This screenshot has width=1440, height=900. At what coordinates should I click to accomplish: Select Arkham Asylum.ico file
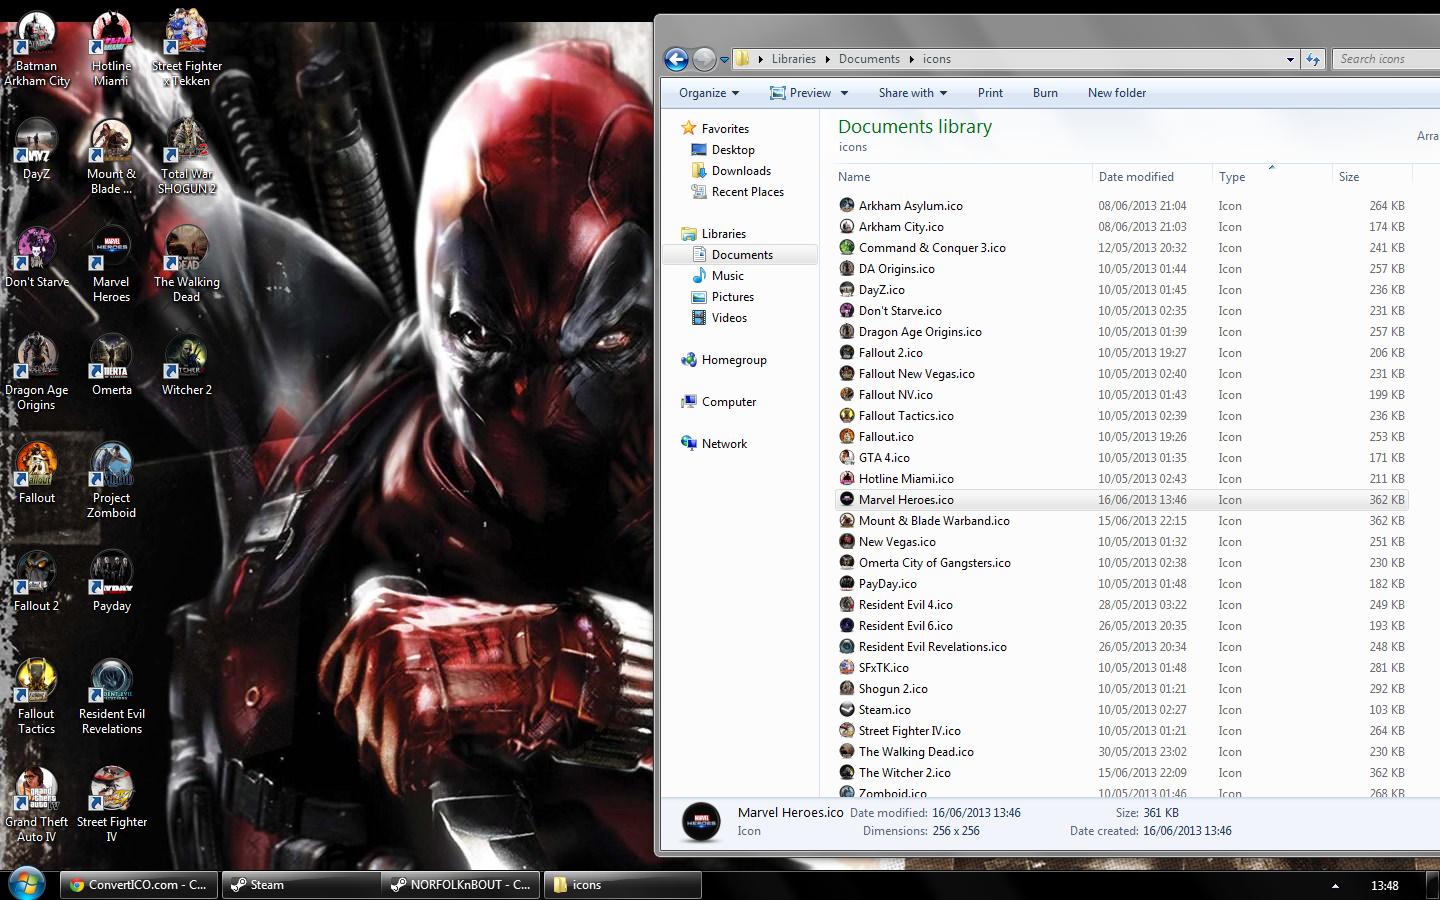point(1122,206)
